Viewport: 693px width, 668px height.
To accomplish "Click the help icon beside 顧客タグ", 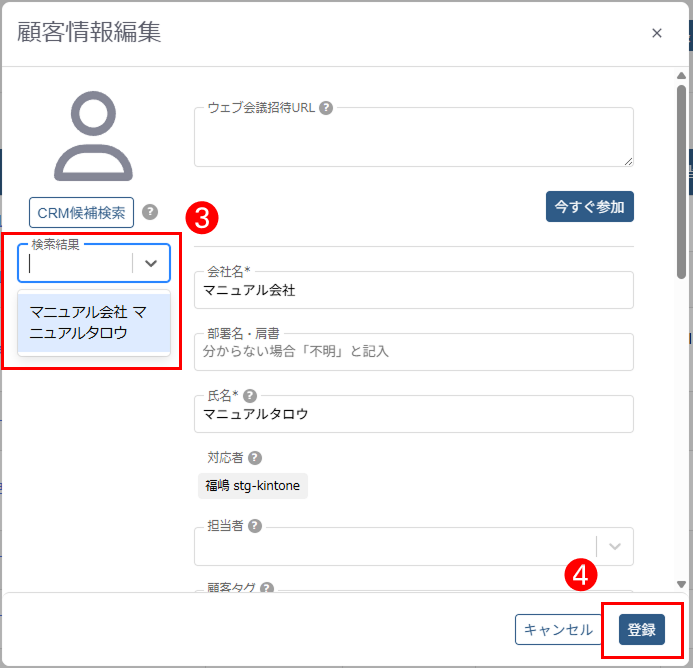I will (267, 589).
